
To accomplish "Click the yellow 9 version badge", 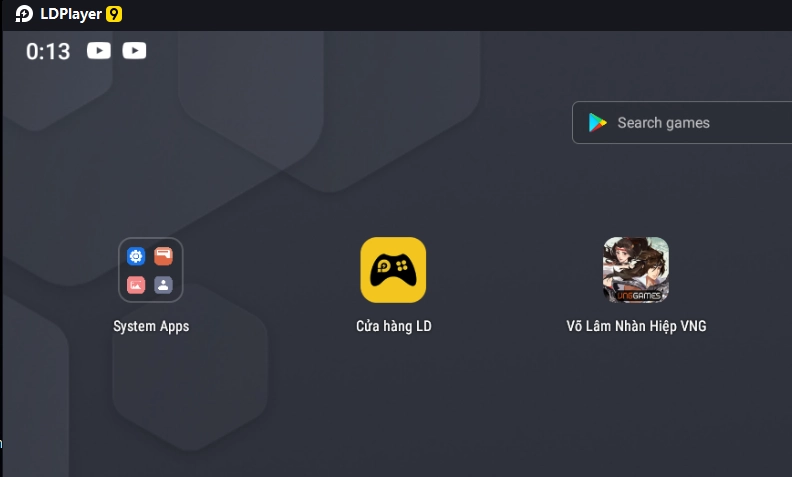I will point(114,14).
